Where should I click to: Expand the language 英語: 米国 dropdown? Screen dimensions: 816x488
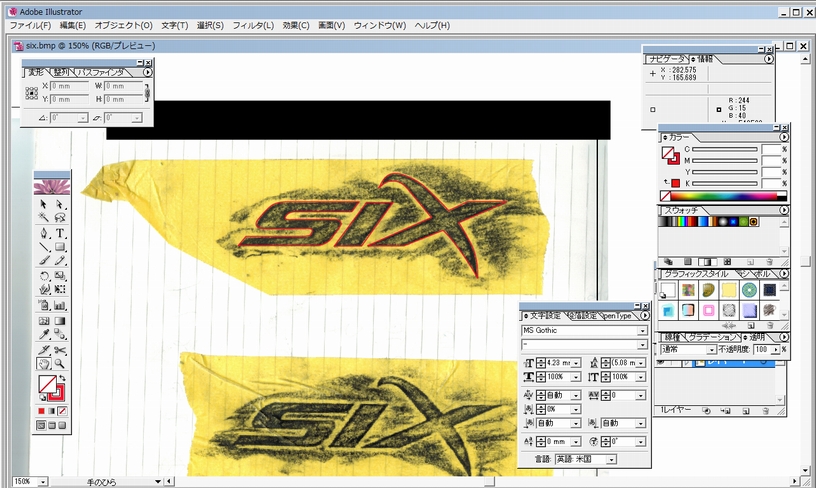(x=611, y=459)
